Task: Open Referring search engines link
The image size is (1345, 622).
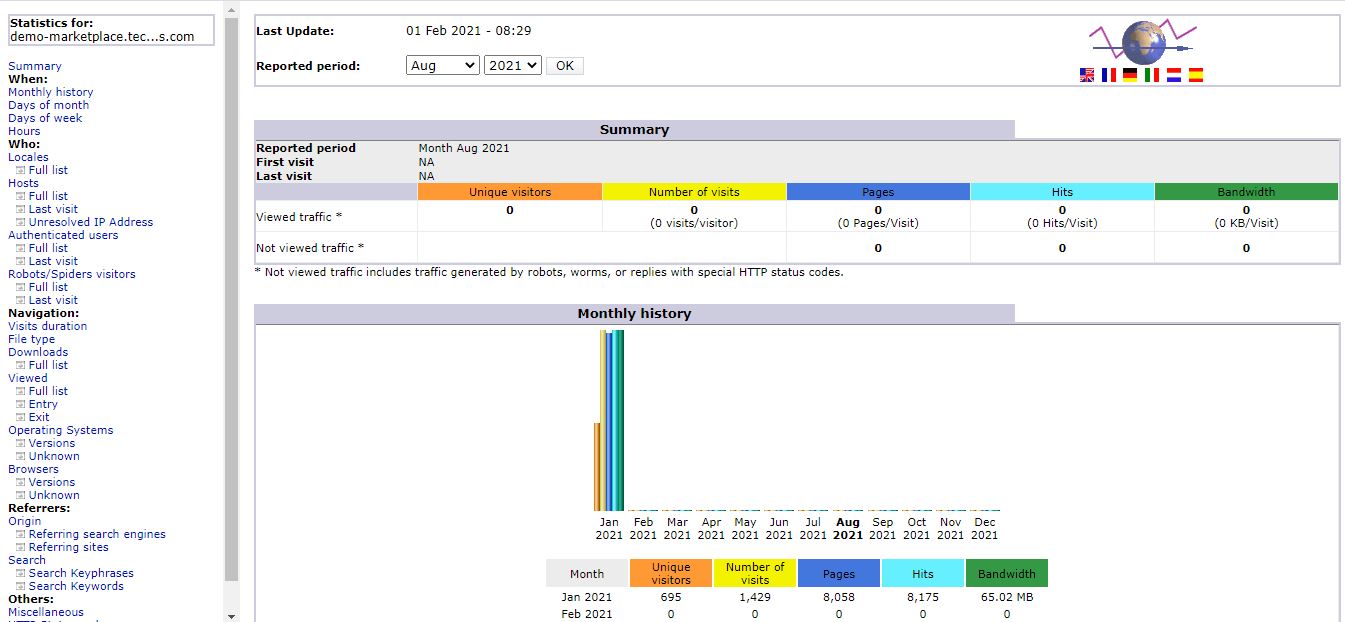Action: pos(97,534)
